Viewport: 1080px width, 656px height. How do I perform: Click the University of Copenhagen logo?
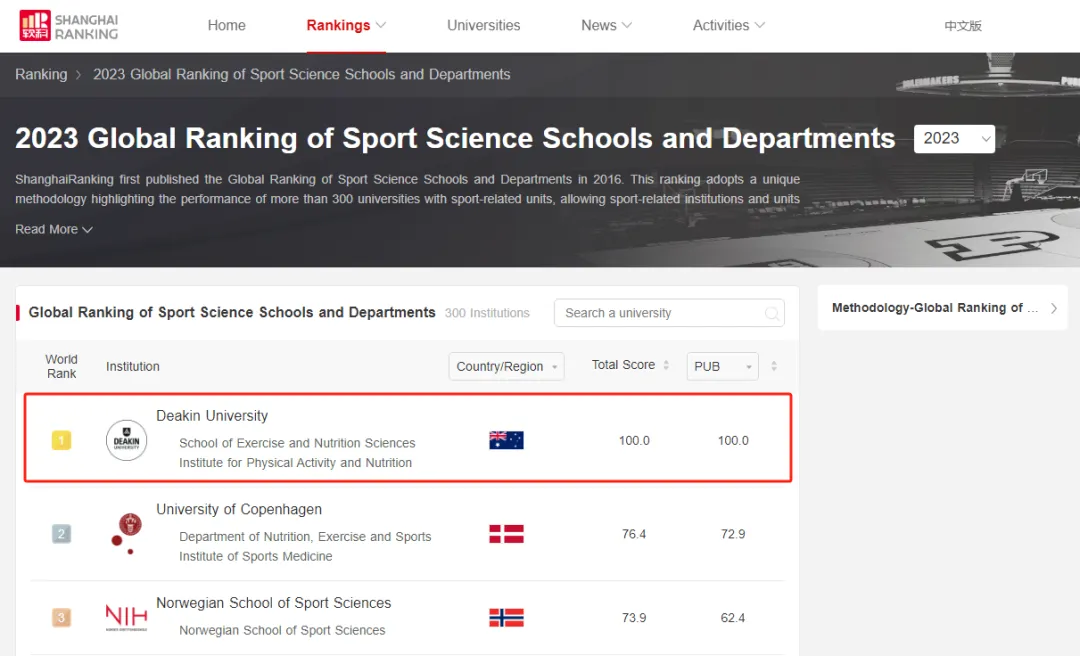pyautogui.click(x=126, y=534)
